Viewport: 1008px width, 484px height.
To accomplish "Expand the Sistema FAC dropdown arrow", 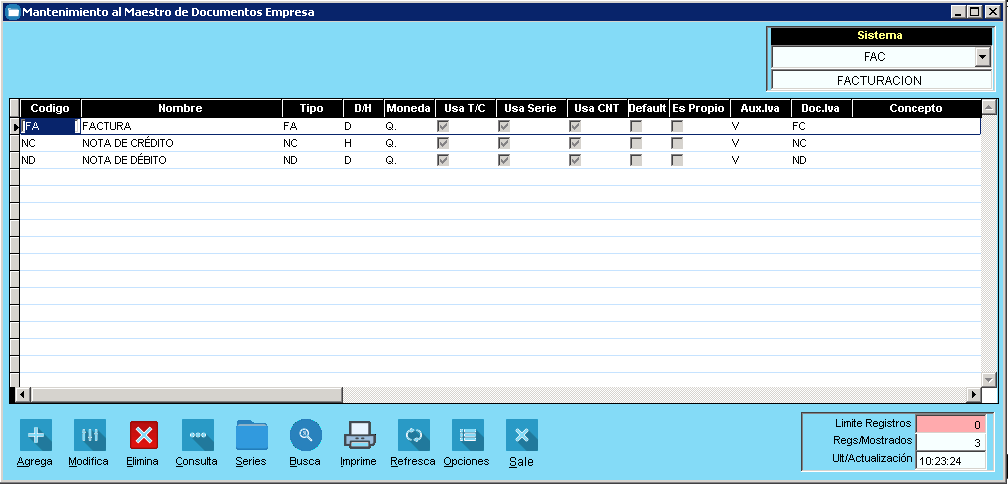I will click(x=981, y=58).
